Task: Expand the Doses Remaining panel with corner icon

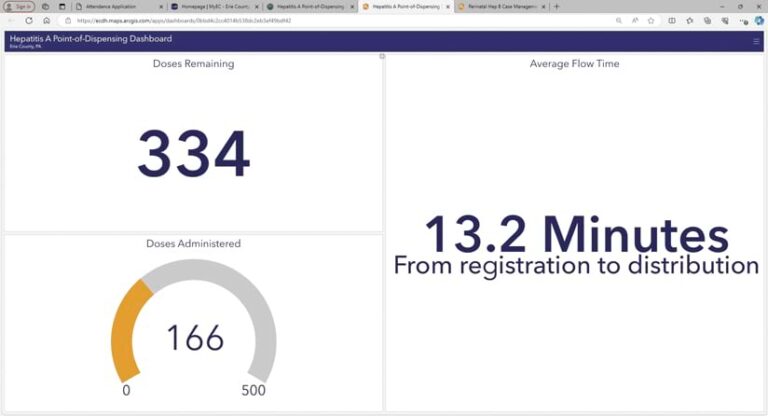Action: click(382, 56)
